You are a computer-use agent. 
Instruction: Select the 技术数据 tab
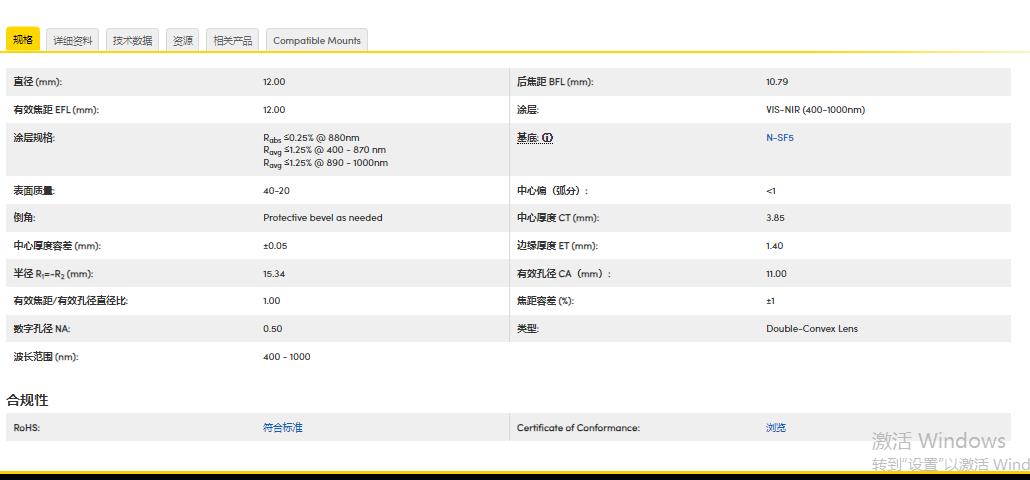[x=132, y=40]
